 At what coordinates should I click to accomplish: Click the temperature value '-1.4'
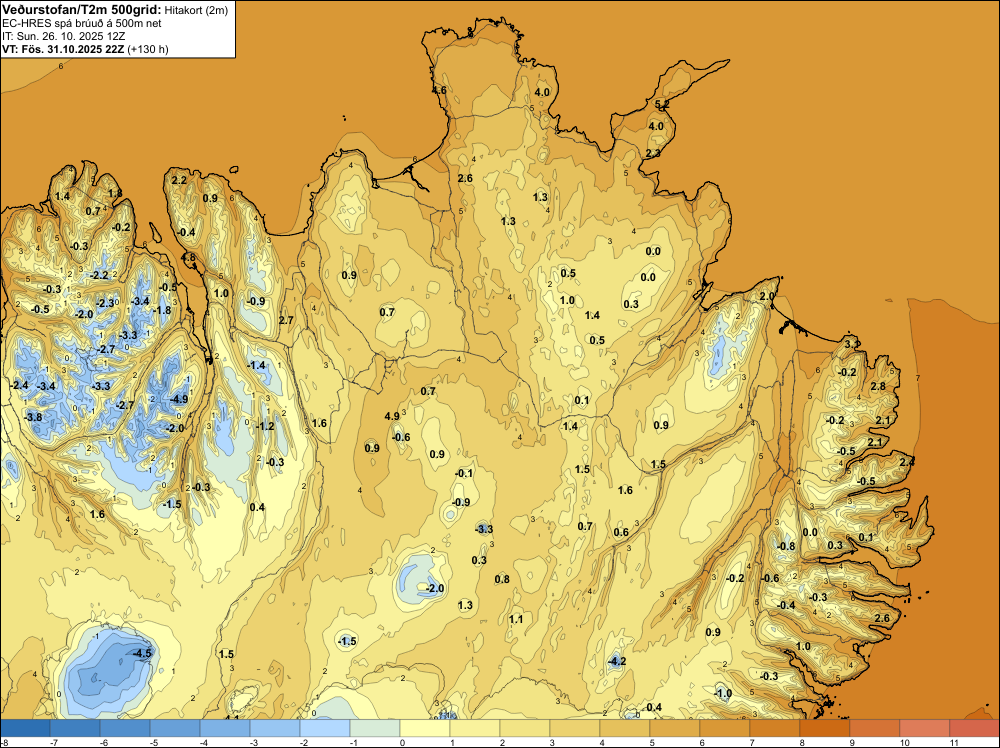(256, 365)
